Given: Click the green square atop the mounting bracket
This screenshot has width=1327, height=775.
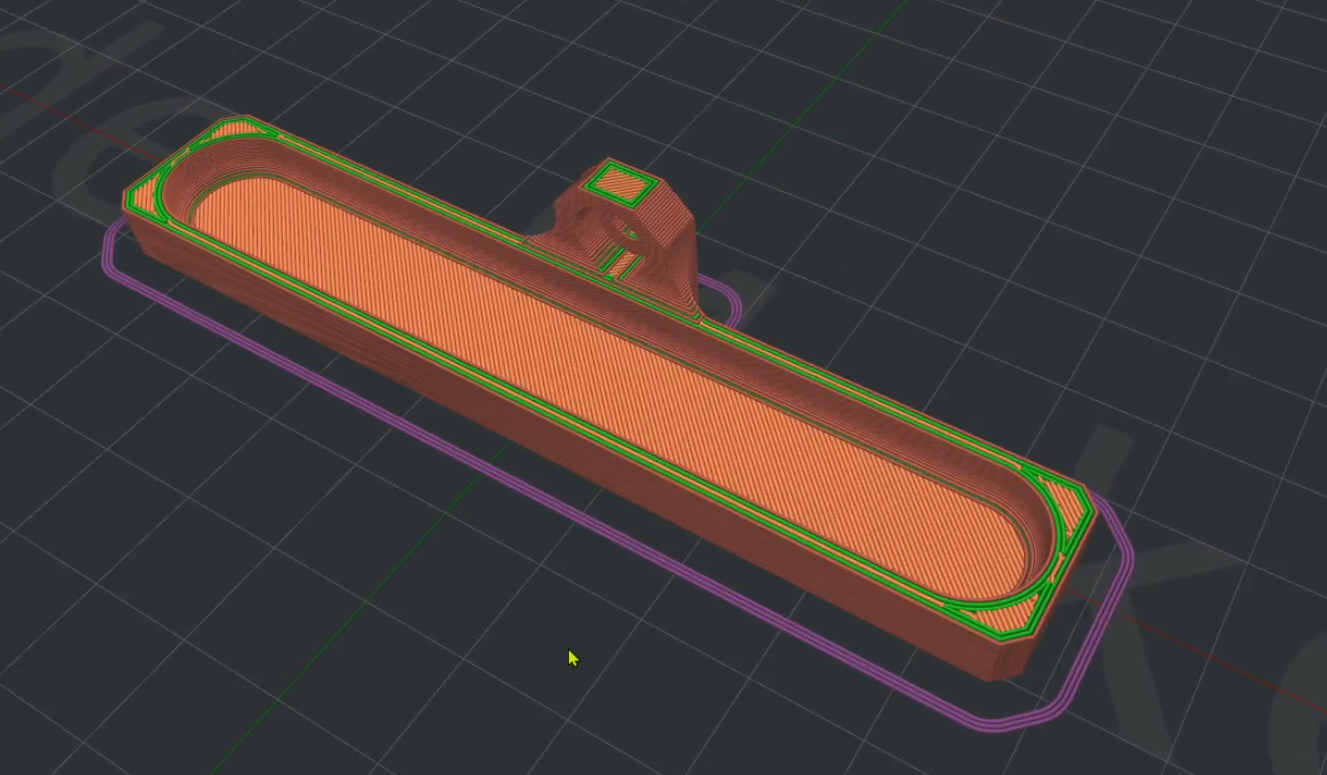Looking at the screenshot, I should 620,185.
